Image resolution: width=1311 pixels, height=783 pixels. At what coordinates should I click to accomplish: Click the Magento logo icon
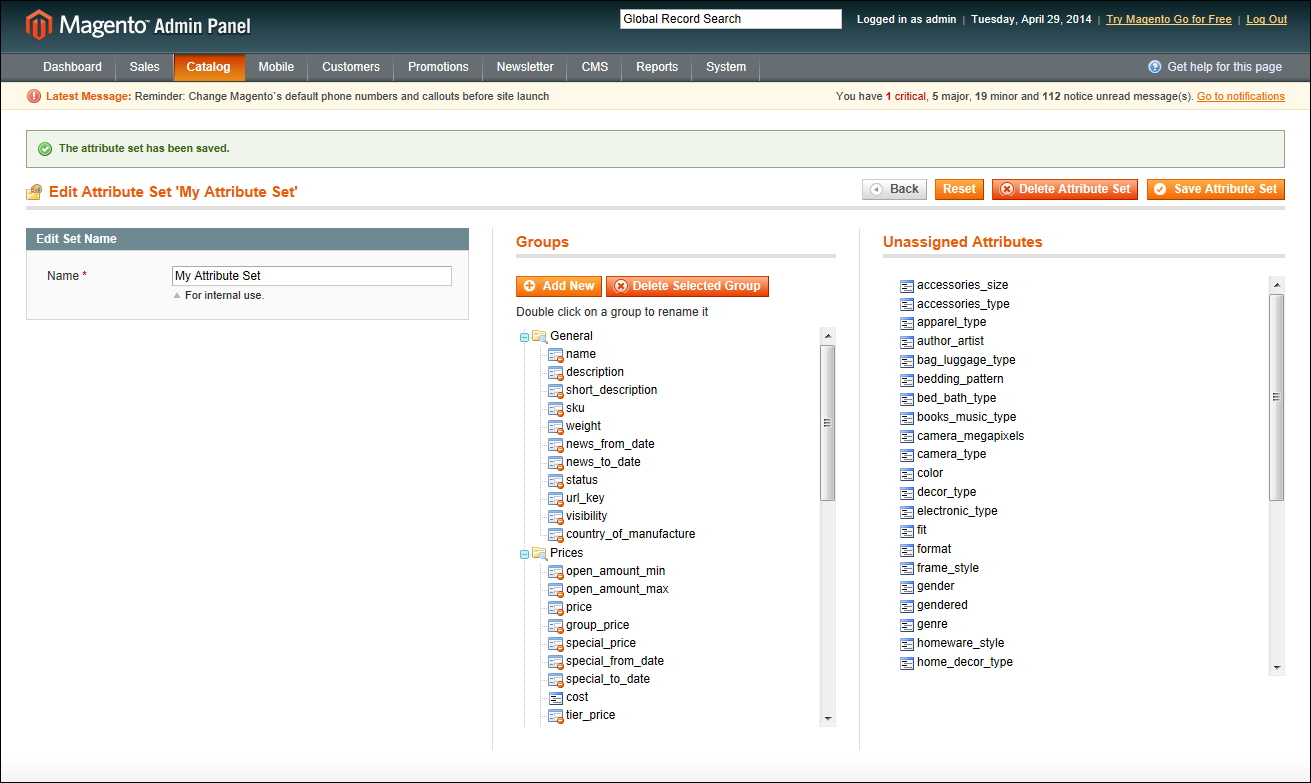pos(39,25)
